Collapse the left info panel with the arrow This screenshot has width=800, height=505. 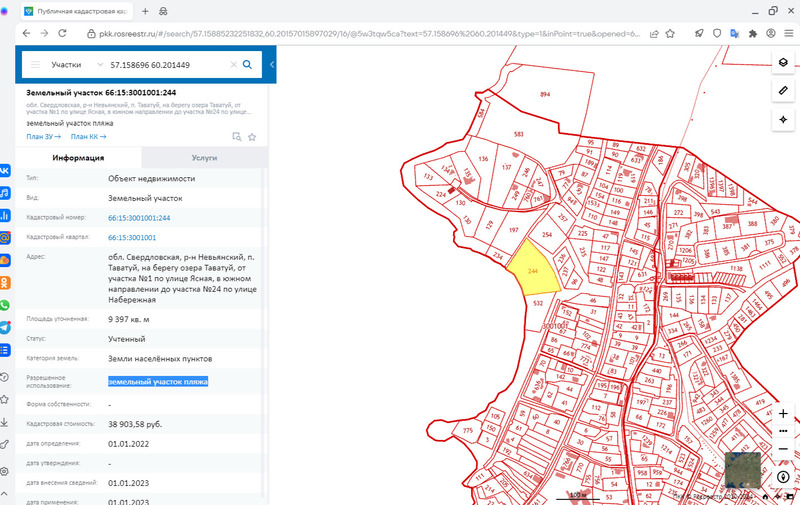[271, 65]
